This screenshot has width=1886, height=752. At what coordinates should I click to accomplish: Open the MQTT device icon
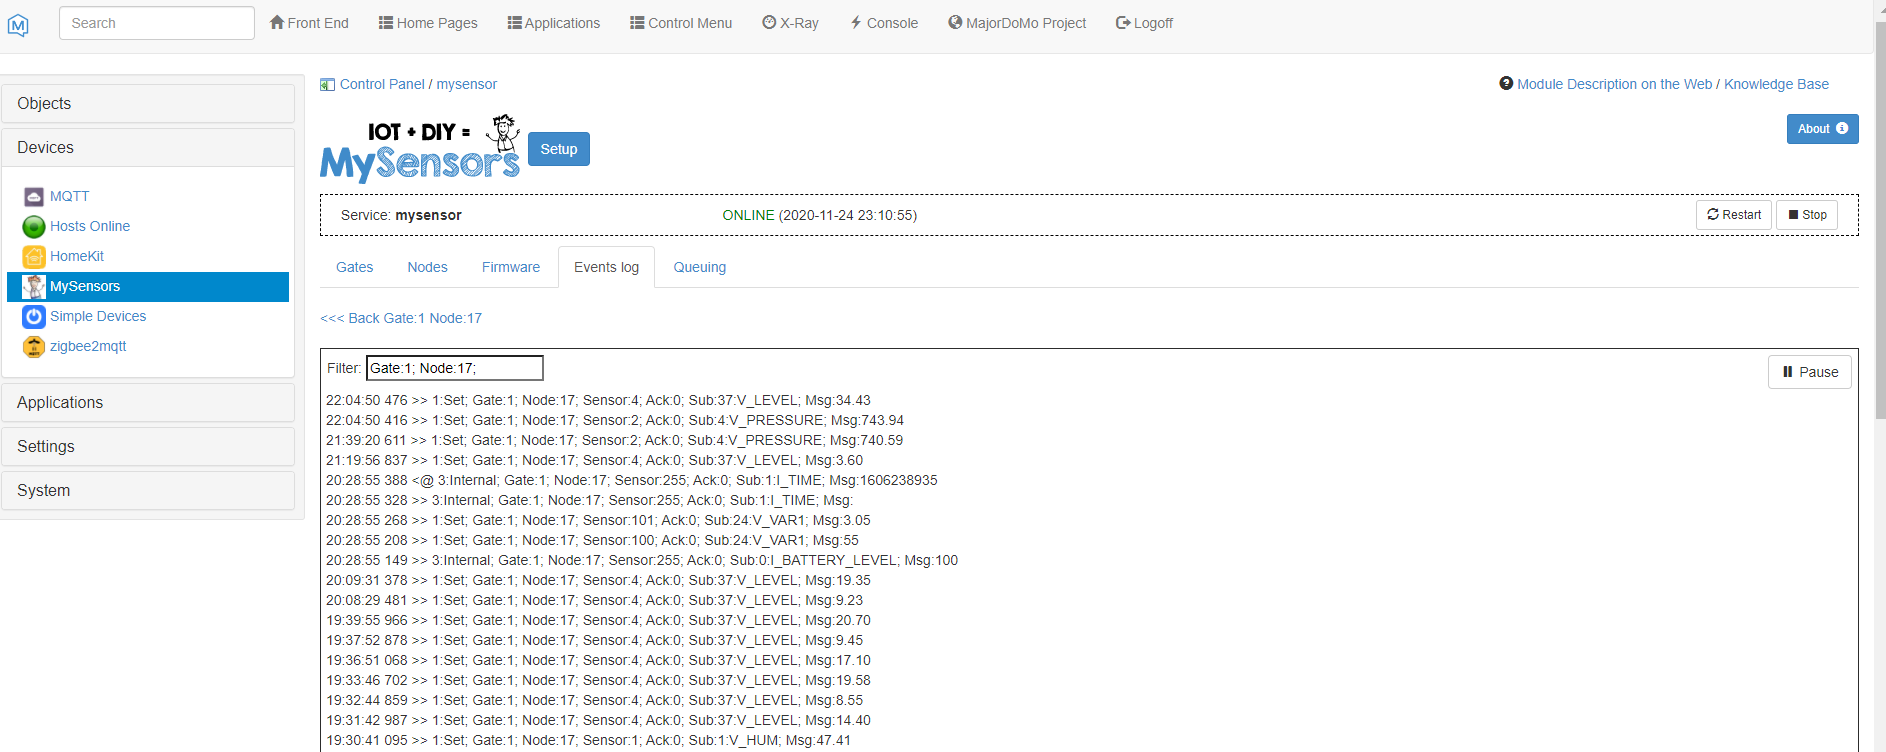point(34,197)
